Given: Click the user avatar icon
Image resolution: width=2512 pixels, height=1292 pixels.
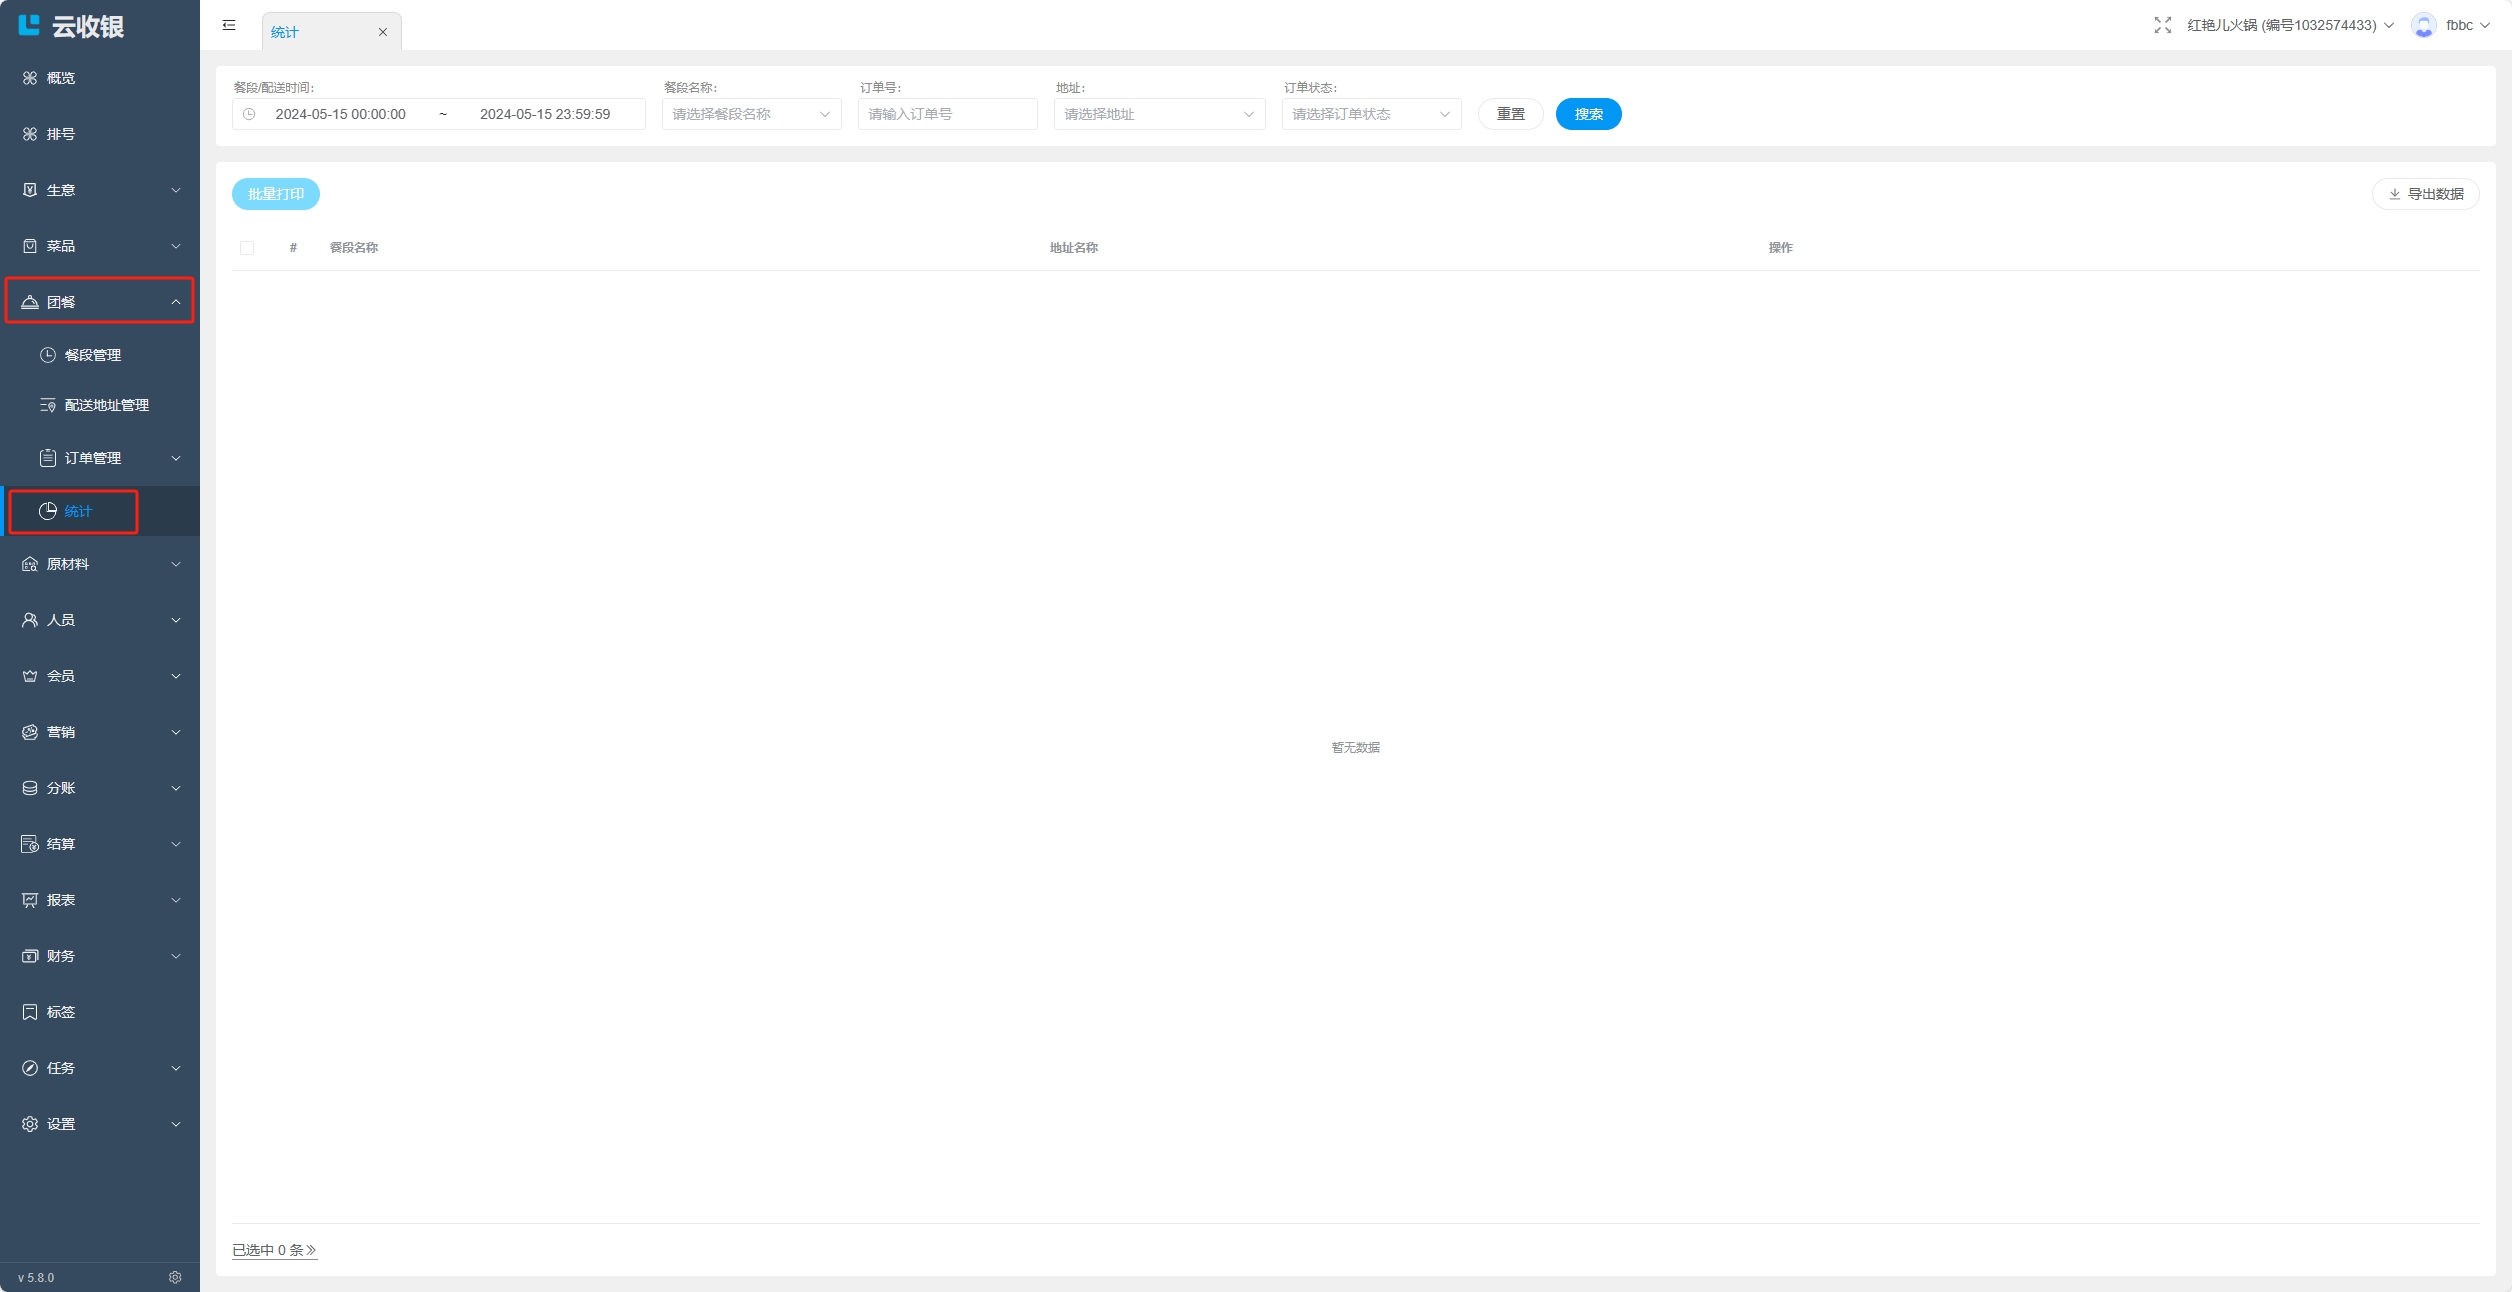Looking at the screenshot, I should point(2423,25).
